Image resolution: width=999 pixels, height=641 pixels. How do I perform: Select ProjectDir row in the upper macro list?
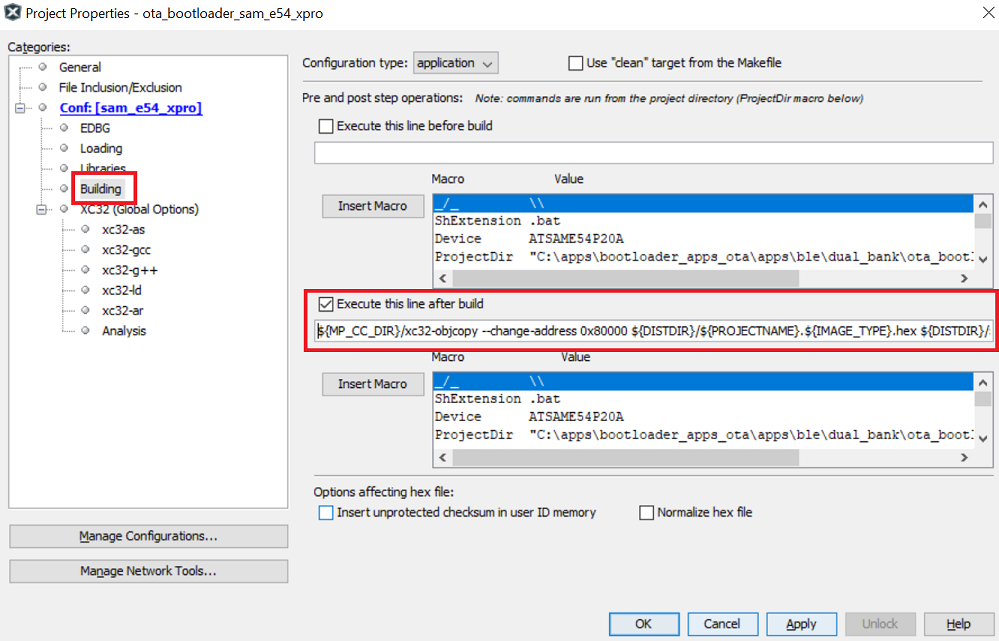click(703, 257)
